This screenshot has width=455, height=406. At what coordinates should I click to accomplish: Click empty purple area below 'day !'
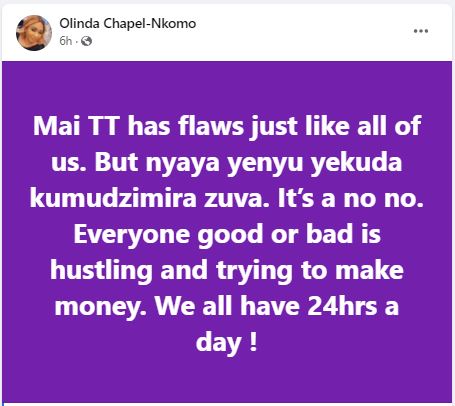point(227,380)
